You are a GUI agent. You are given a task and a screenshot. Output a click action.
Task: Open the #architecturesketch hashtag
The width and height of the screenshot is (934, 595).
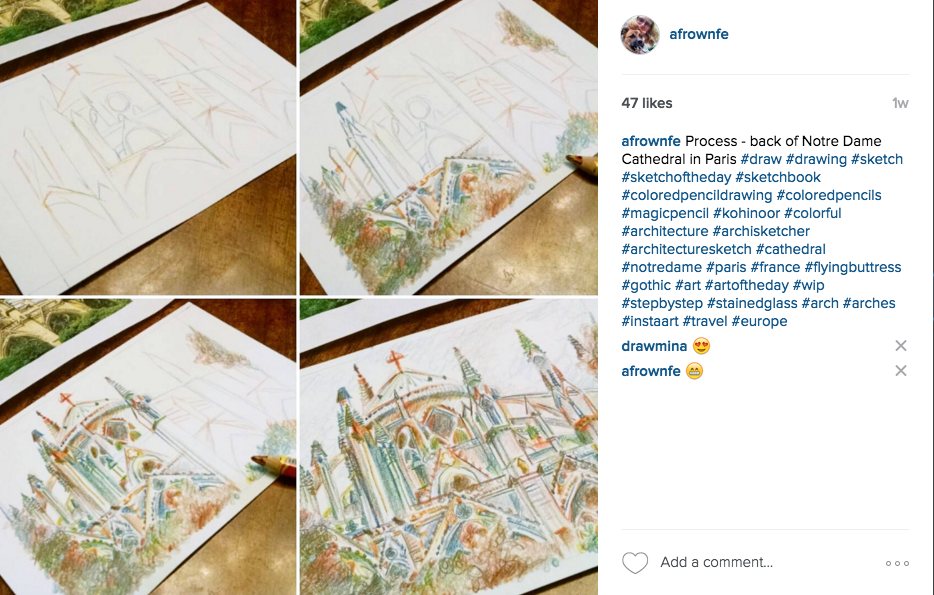[x=686, y=250]
